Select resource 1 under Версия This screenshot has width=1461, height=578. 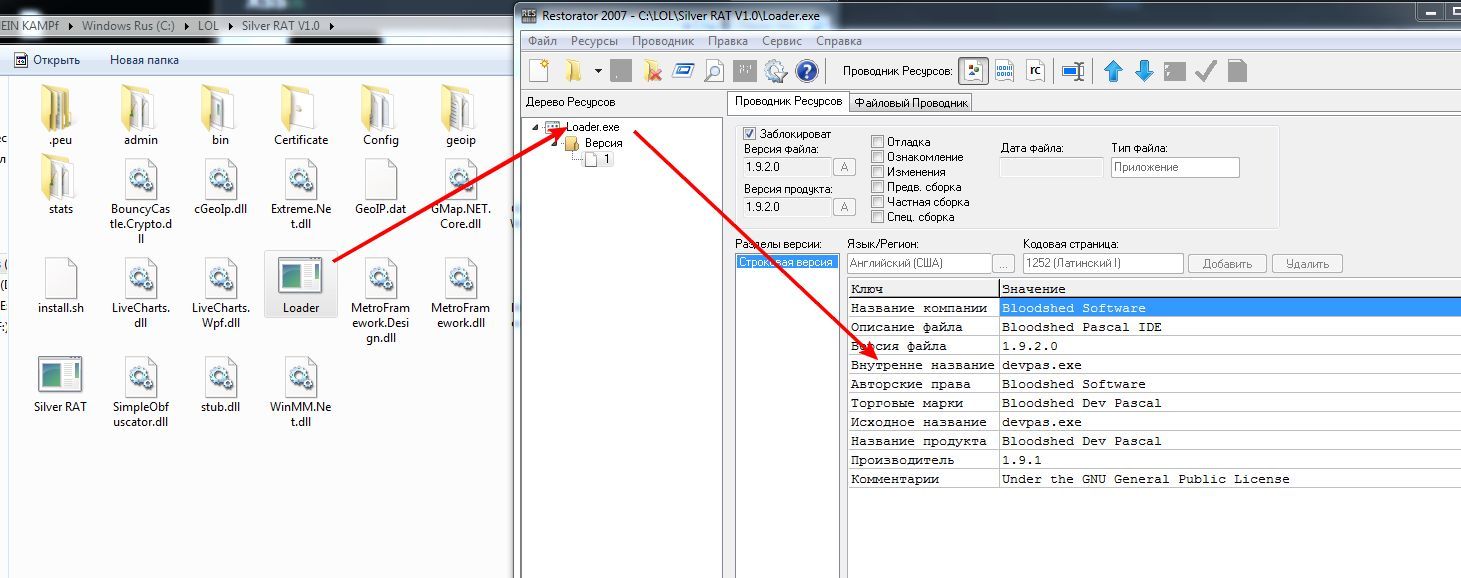598,159
